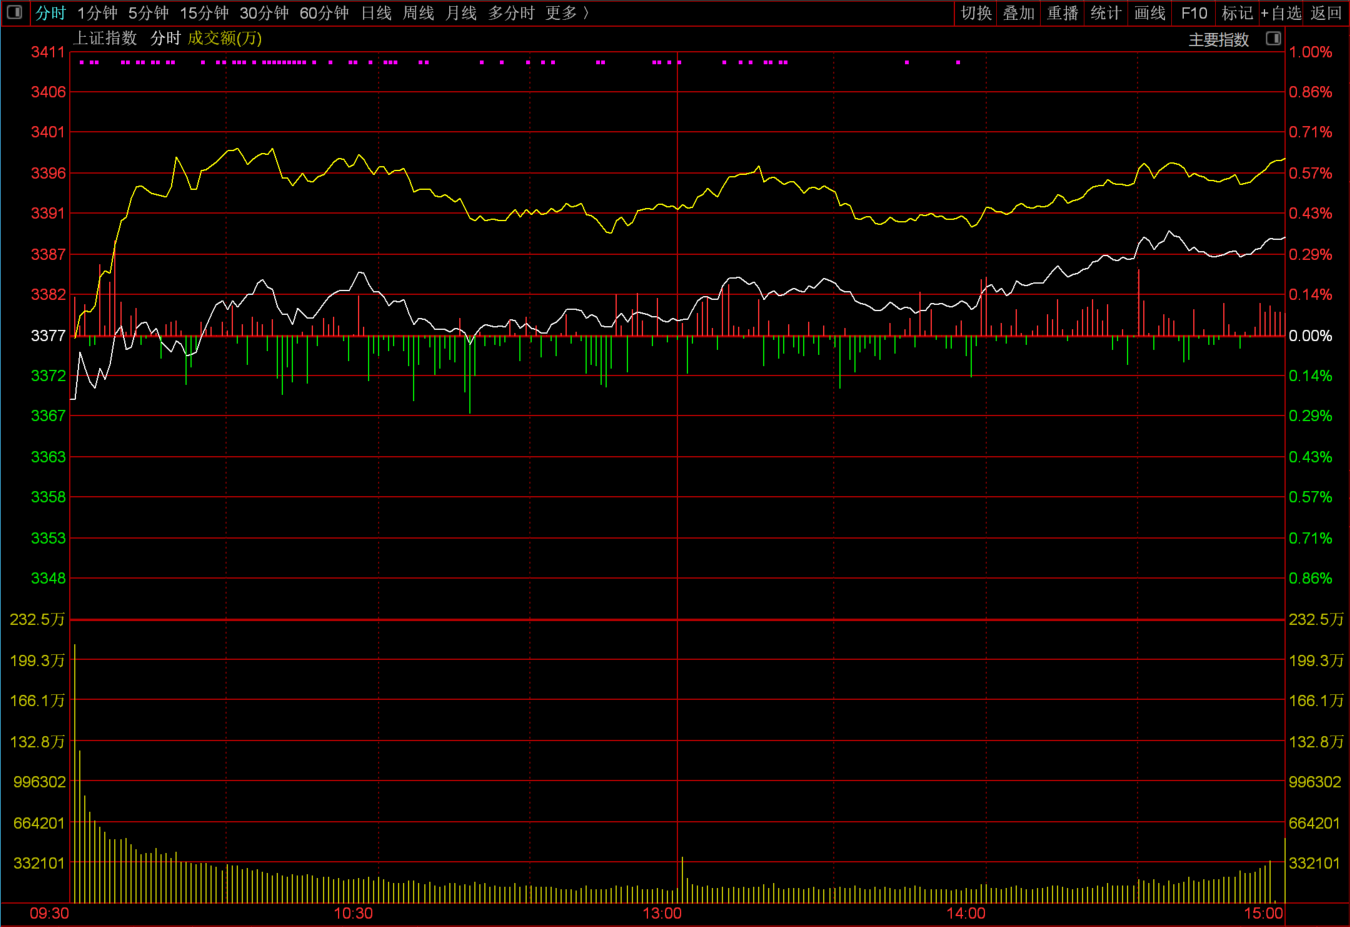Click 返回 to go back
Viewport: 1350px width, 927px height.
(x=1326, y=13)
